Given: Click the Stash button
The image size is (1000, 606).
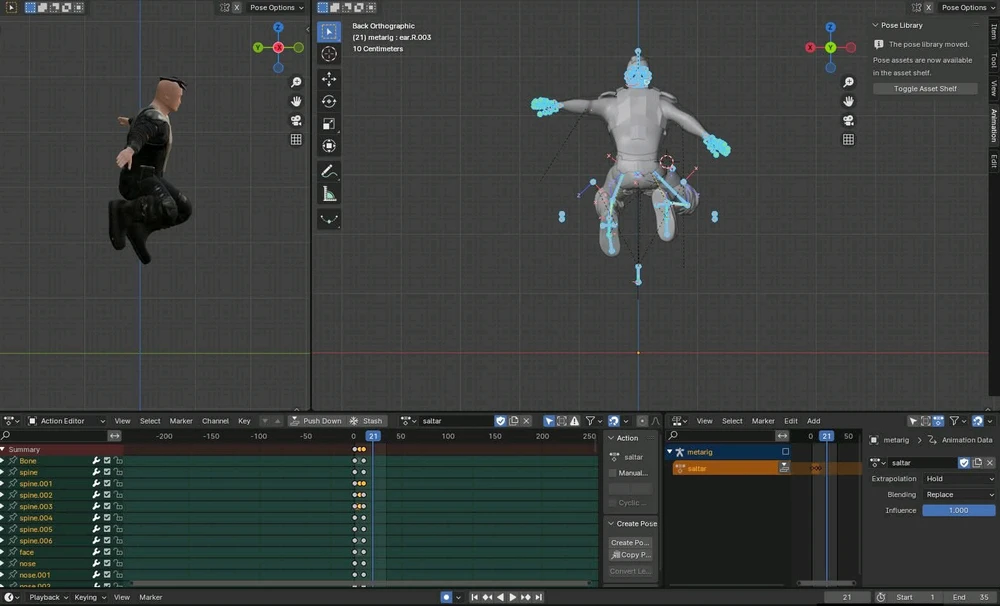Looking at the screenshot, I should pyautogui.click(x=366, y=421).
